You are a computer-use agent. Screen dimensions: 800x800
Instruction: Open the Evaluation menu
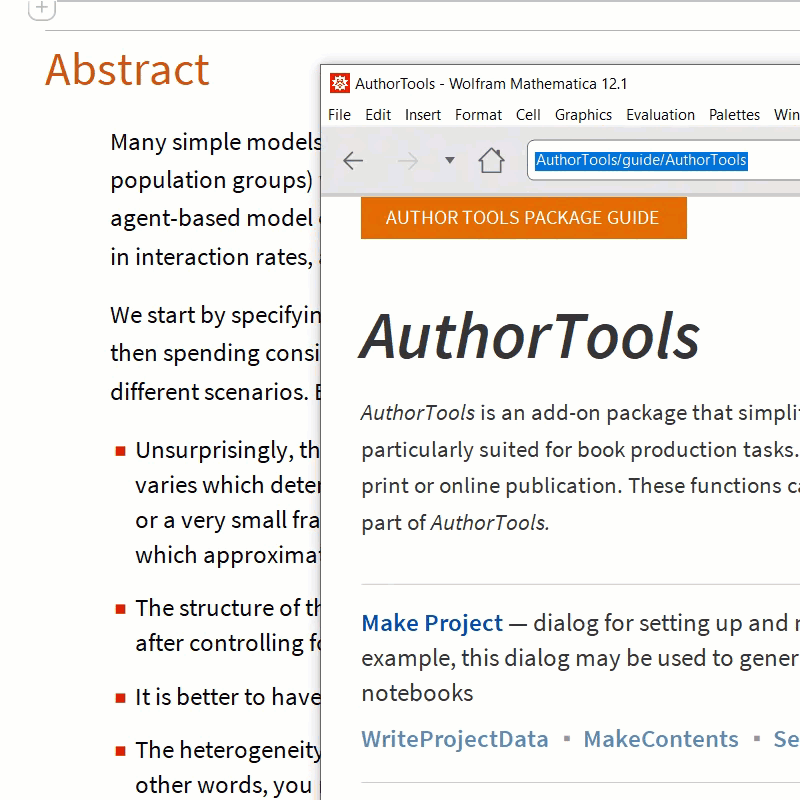point(661,115)
